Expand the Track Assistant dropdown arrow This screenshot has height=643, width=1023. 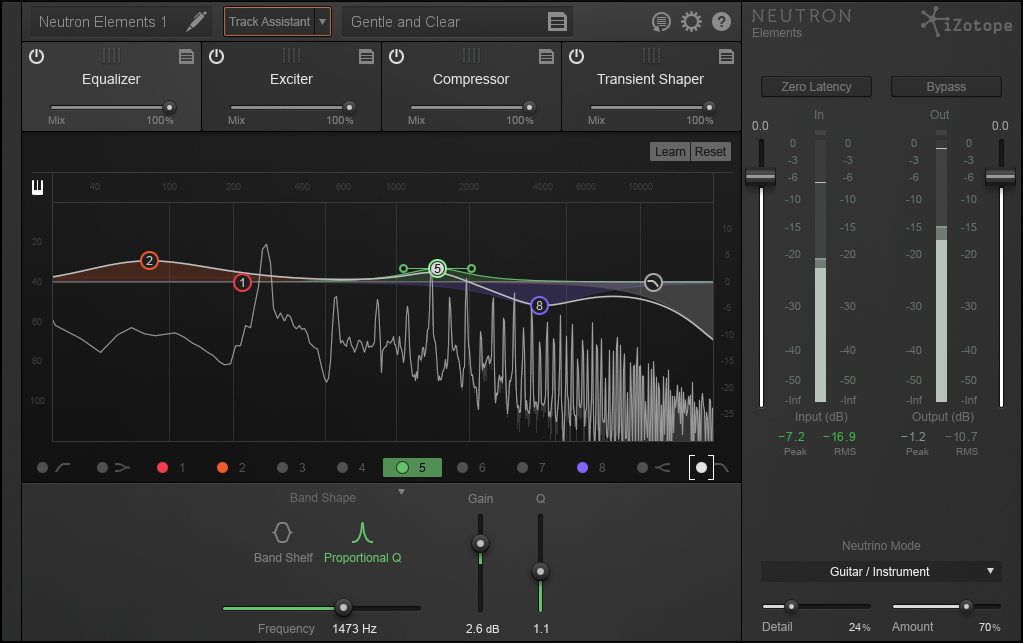click(x=322, y=22)
